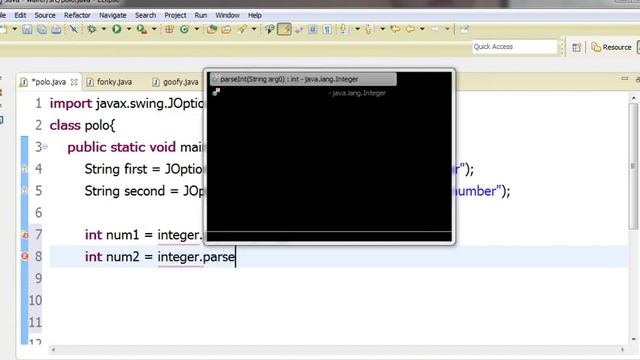Screen dimensions: 640x360
Task: Open dropdown arrow next to Search icon
Action: tap(254, 29)
